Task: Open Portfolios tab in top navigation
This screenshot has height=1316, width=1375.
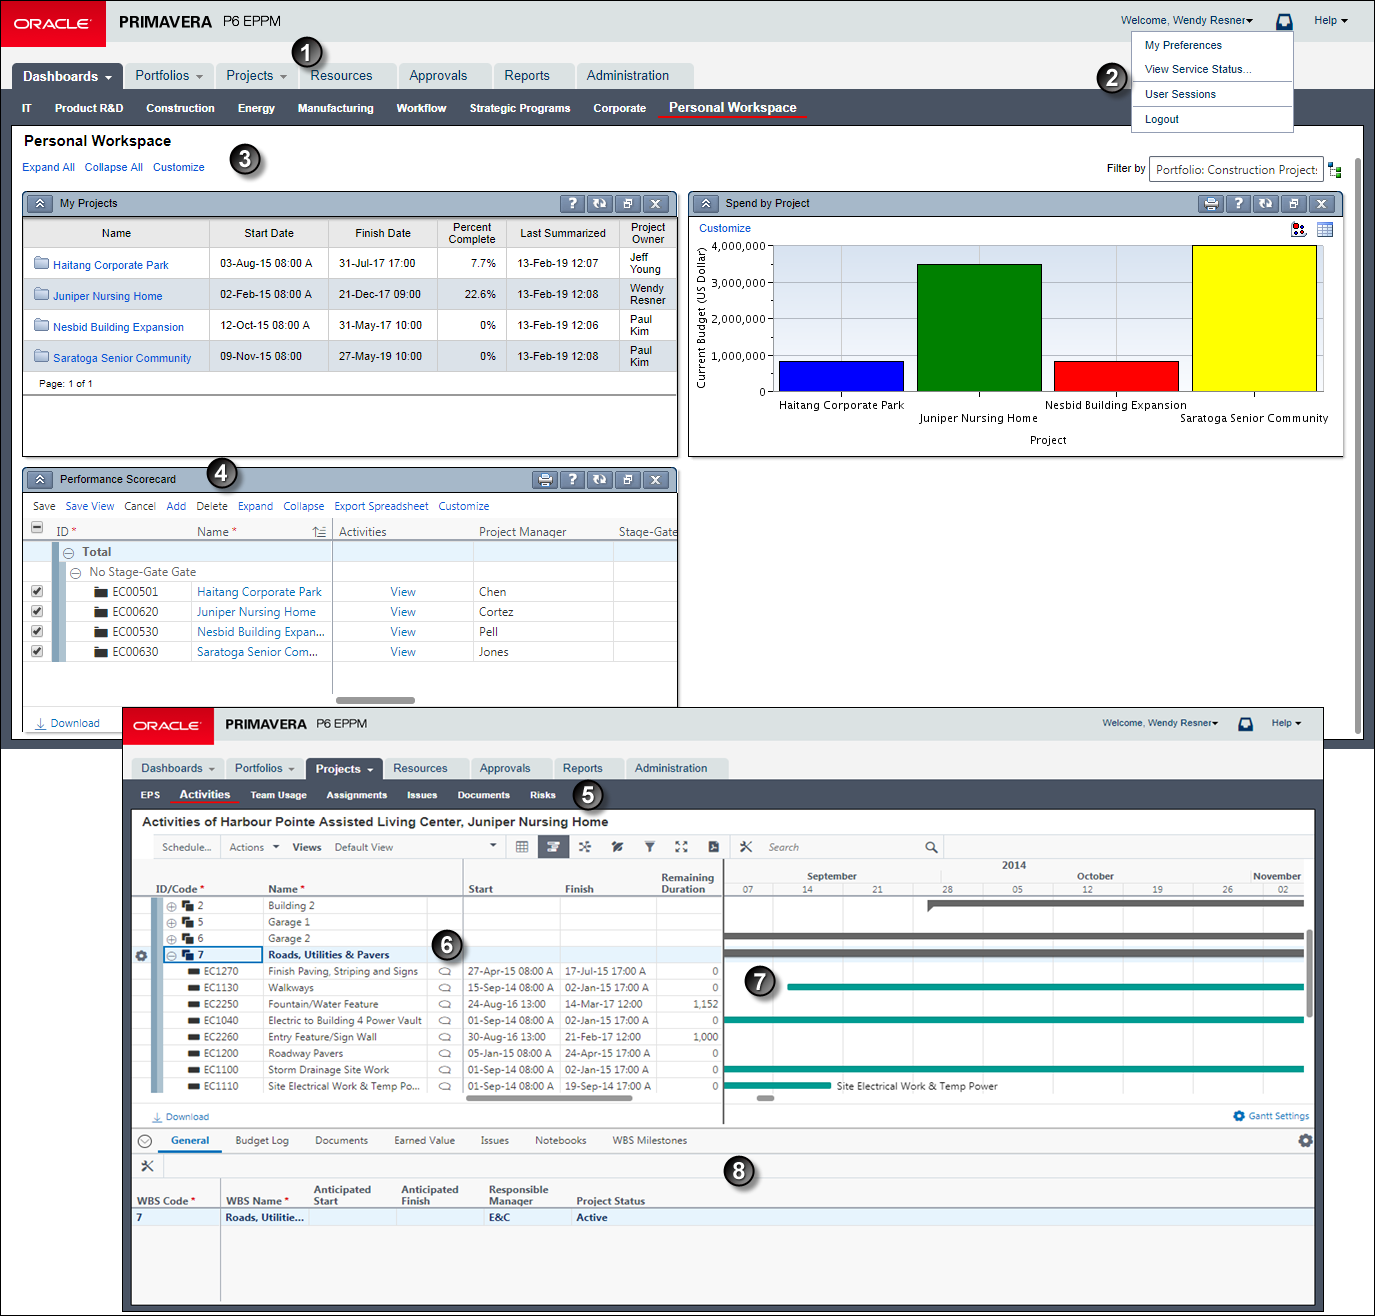Action: click(x=169, y=75)
